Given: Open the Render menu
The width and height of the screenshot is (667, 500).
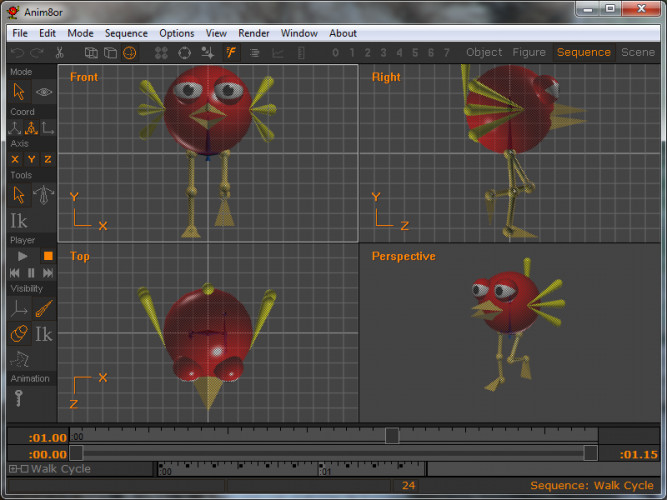Looking at the screenshot, I should [x=254, y=33].
